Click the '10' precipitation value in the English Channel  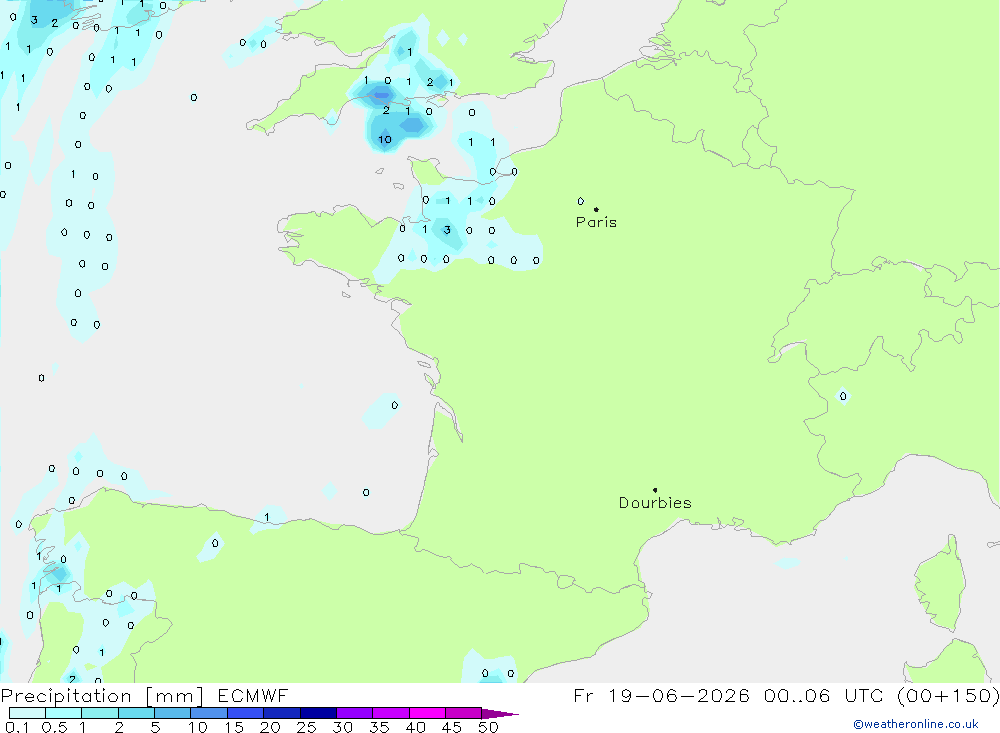point(385,140)
